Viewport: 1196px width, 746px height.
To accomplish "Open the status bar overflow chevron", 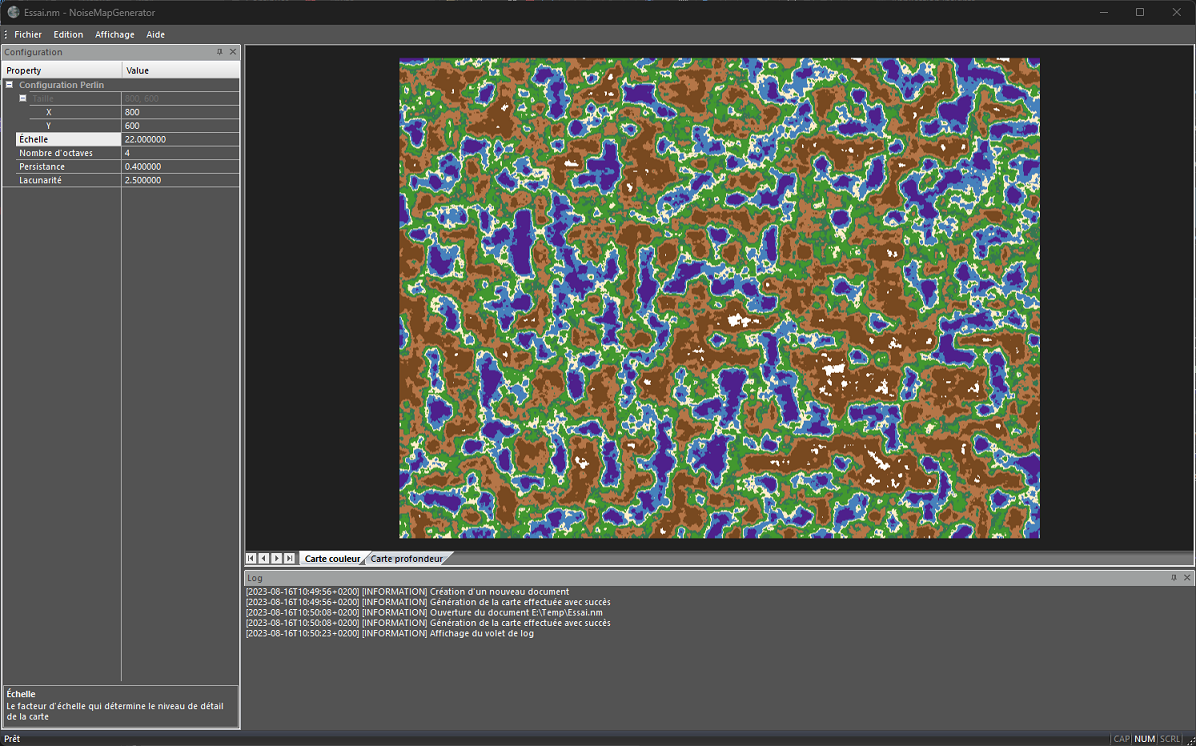I will coord(1186,738).
